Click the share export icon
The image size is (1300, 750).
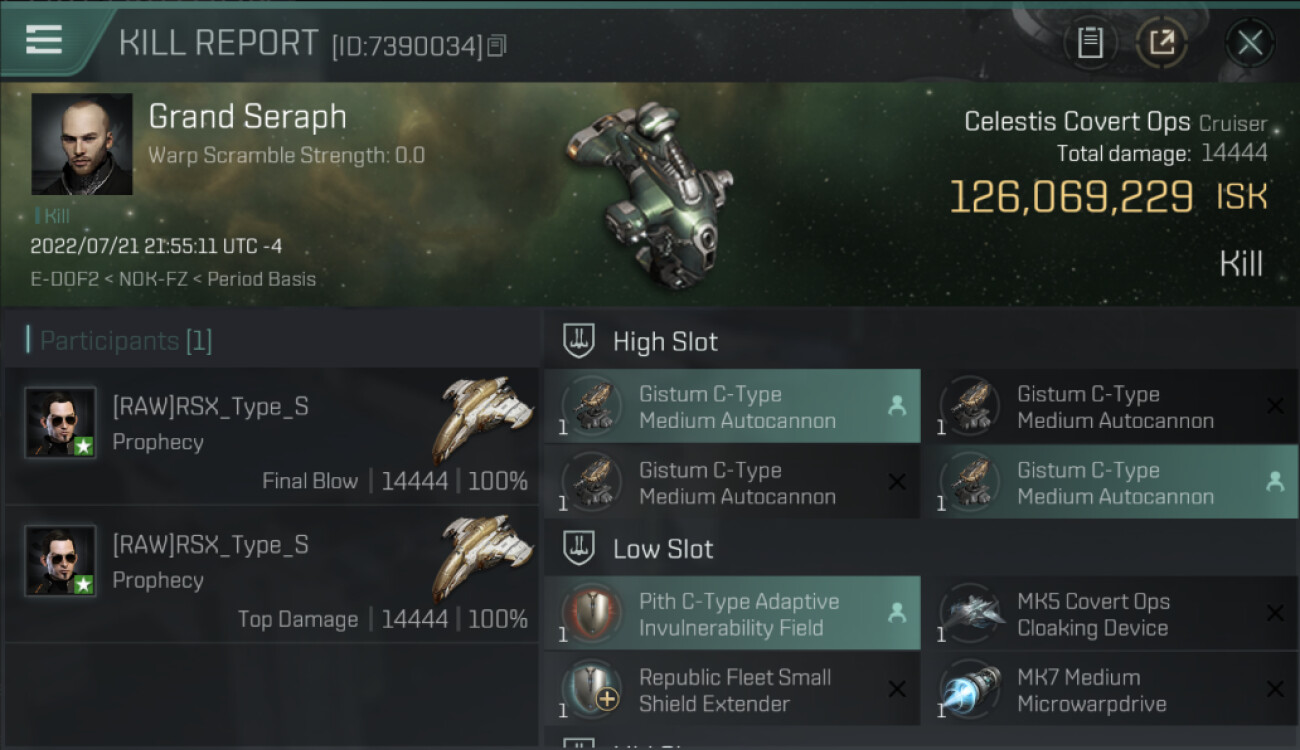[x=1161, y=43]
